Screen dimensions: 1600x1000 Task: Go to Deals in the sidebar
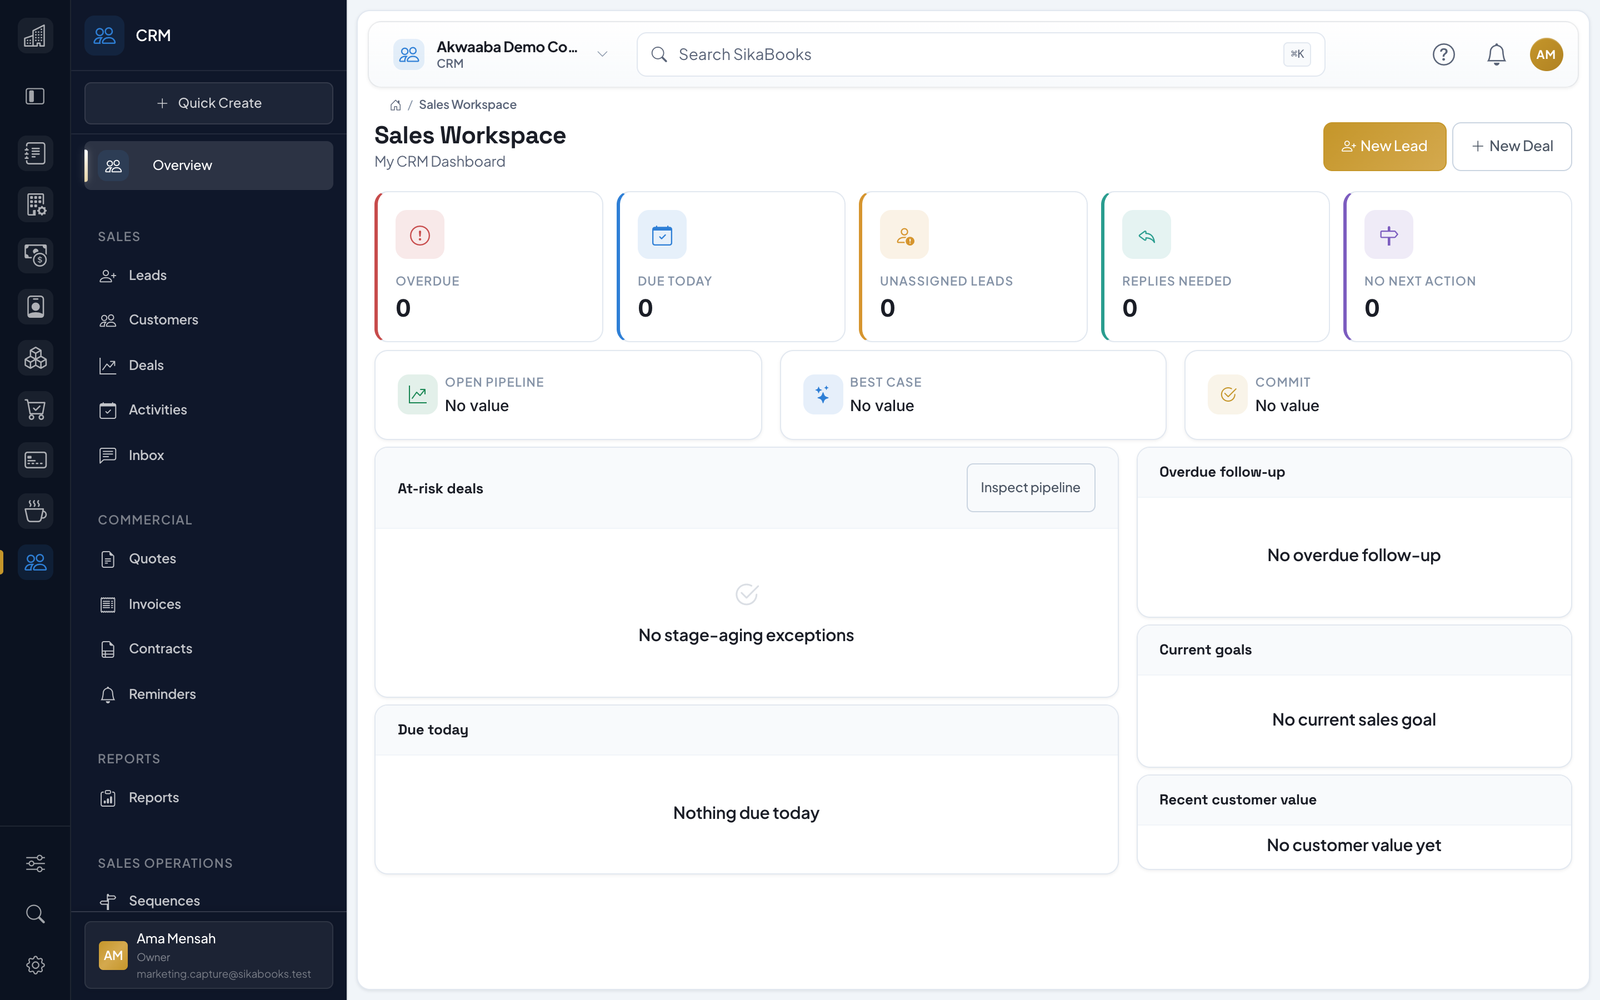tap(209, 365)
